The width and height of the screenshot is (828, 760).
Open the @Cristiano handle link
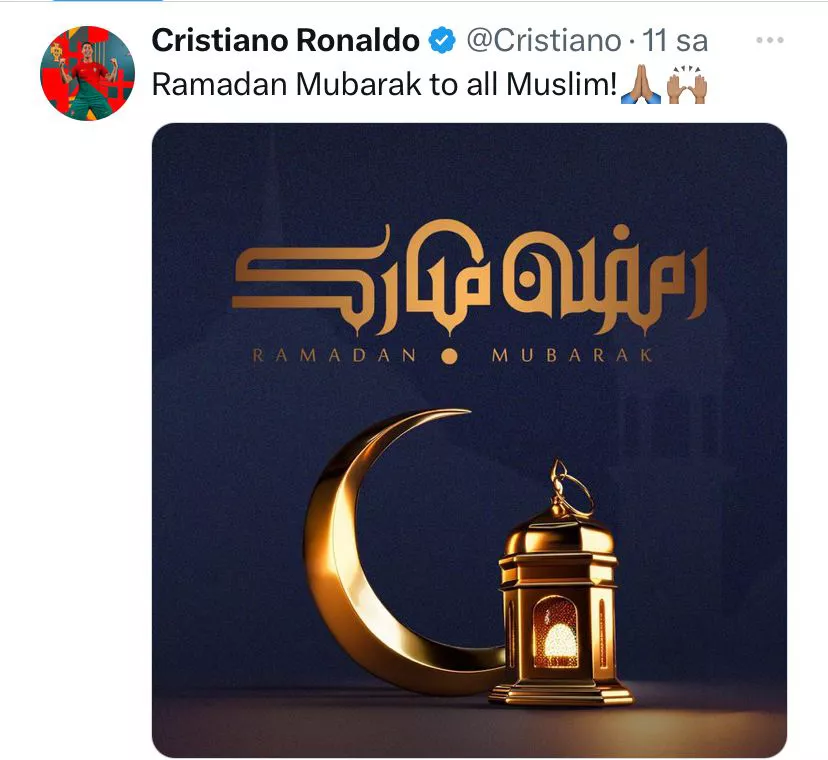[x=543, y=41]
